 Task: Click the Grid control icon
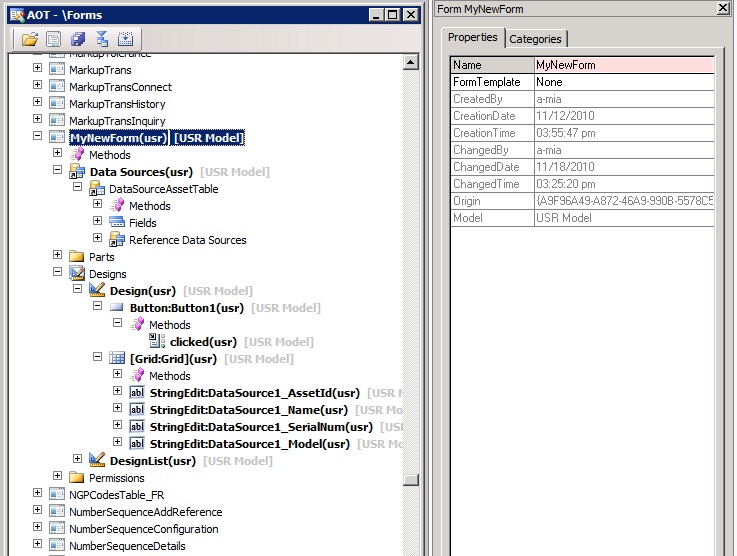(x=117, y=358)
